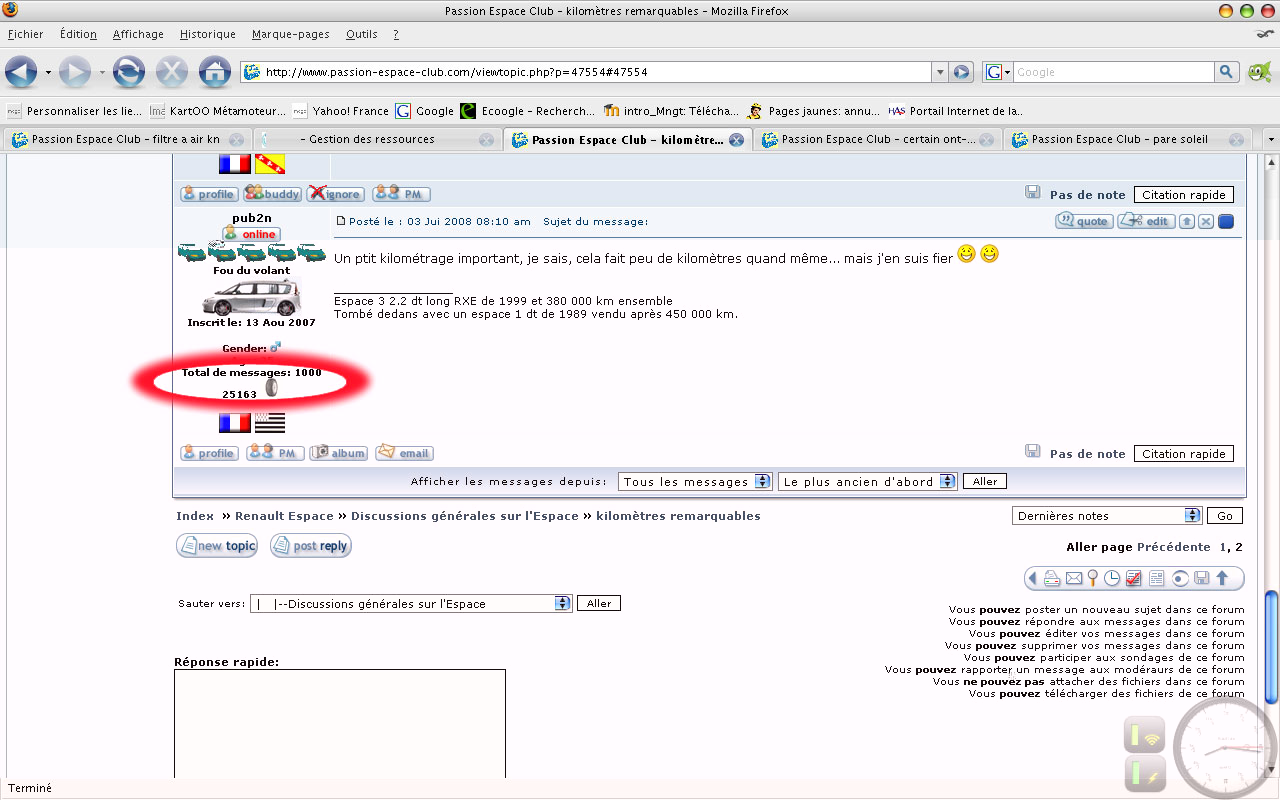
Task: Click the clock icon in topic toolbar
Action: [1112, 578]
